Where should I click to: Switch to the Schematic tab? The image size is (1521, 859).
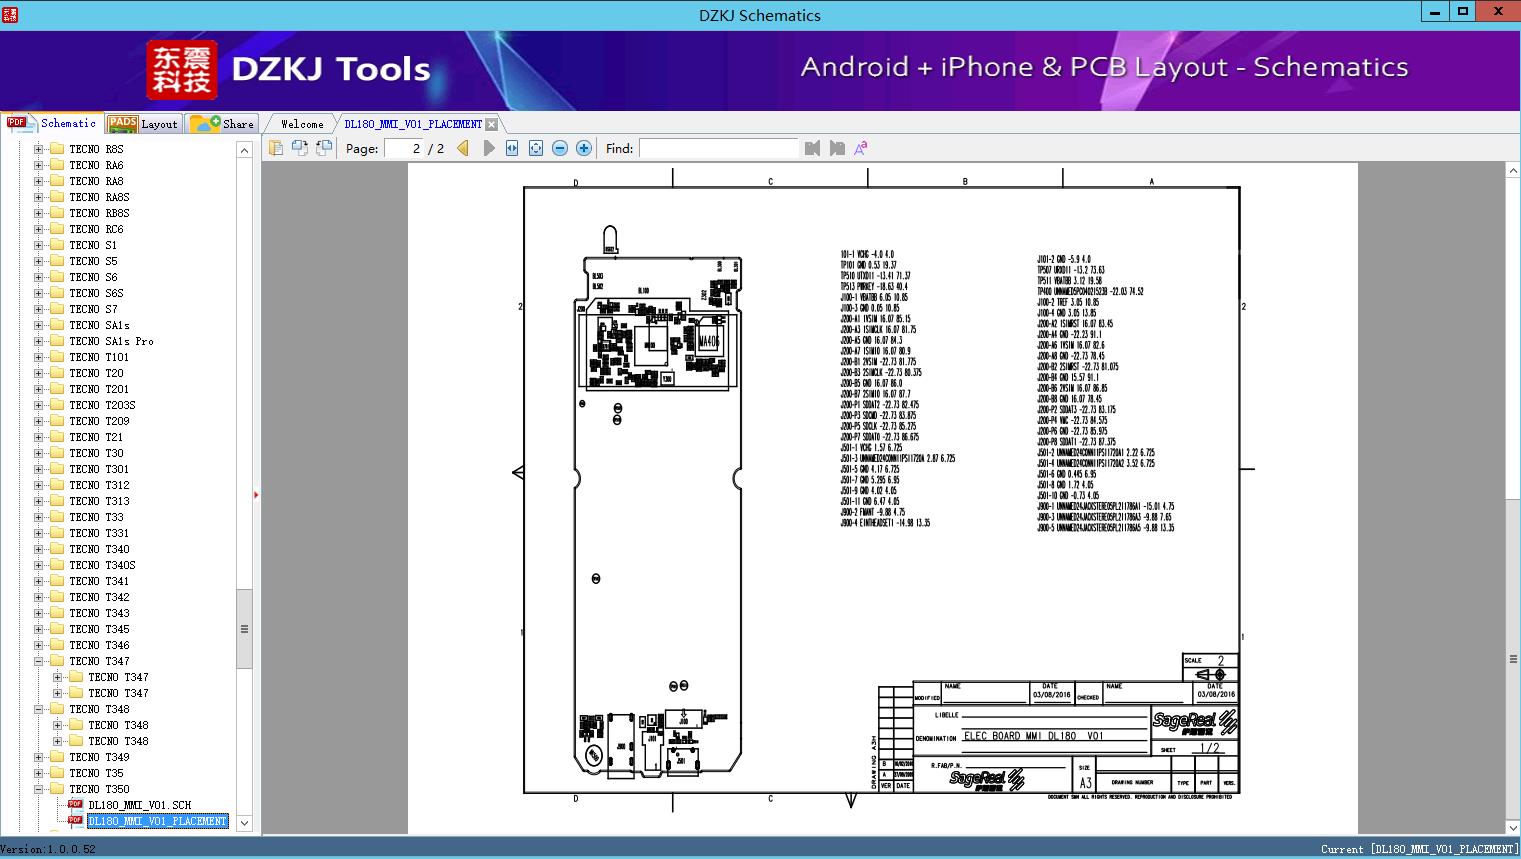pos(51,123)
